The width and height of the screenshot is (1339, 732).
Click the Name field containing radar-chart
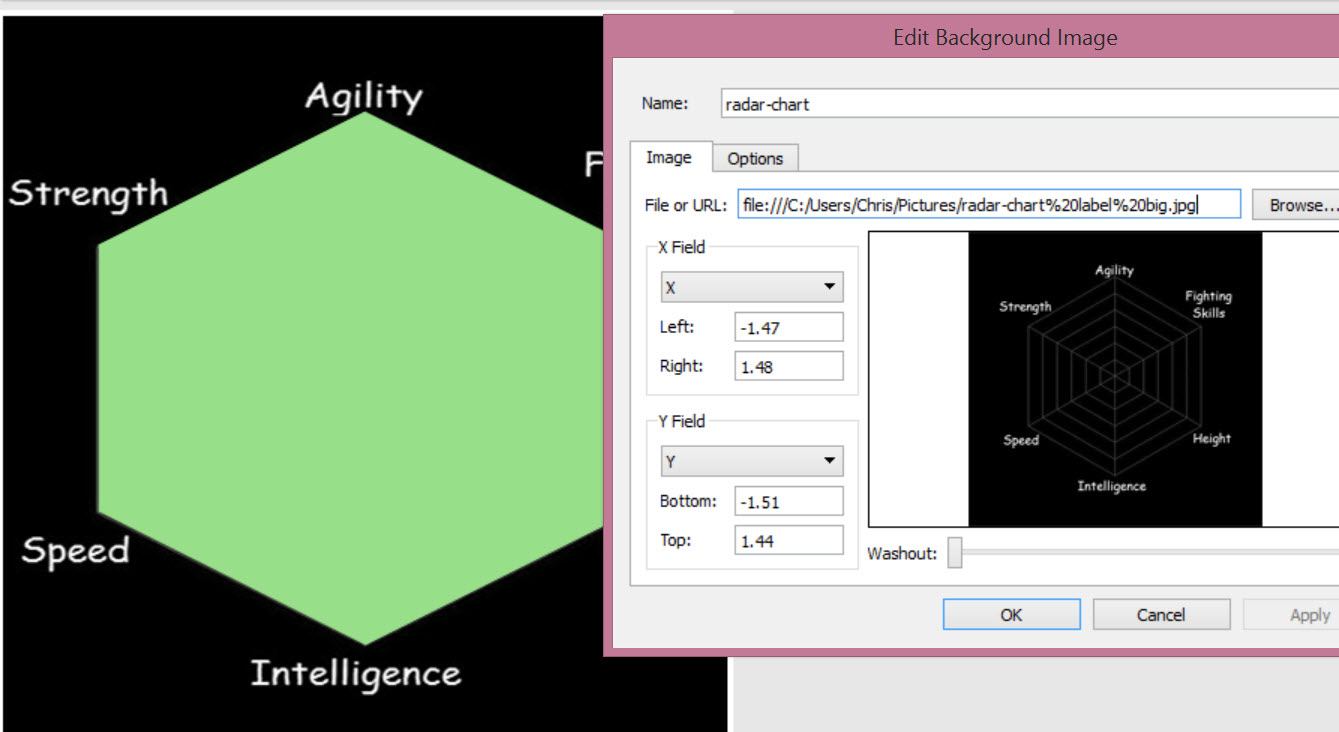tap(1028, 104)
